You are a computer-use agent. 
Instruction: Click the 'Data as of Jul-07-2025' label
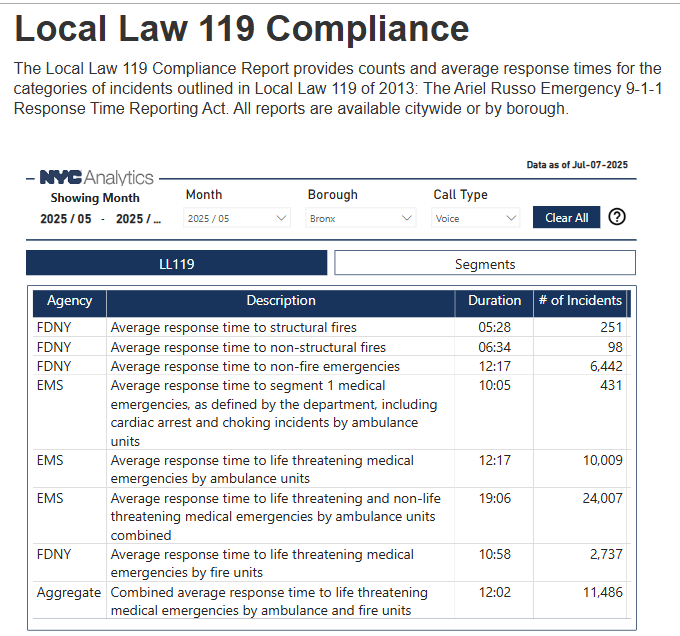577,165
